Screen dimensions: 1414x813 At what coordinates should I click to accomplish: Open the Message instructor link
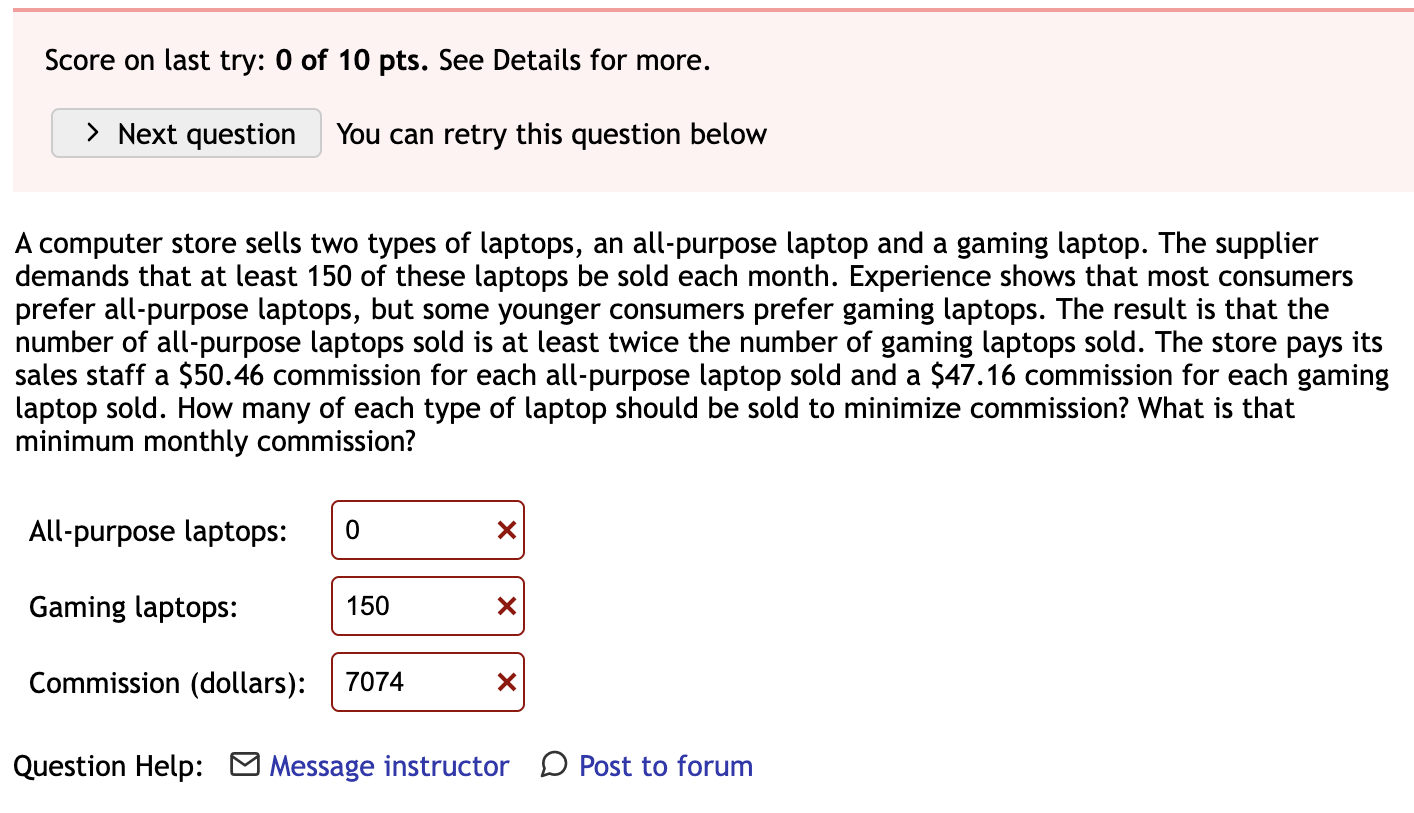coord(388,765)
